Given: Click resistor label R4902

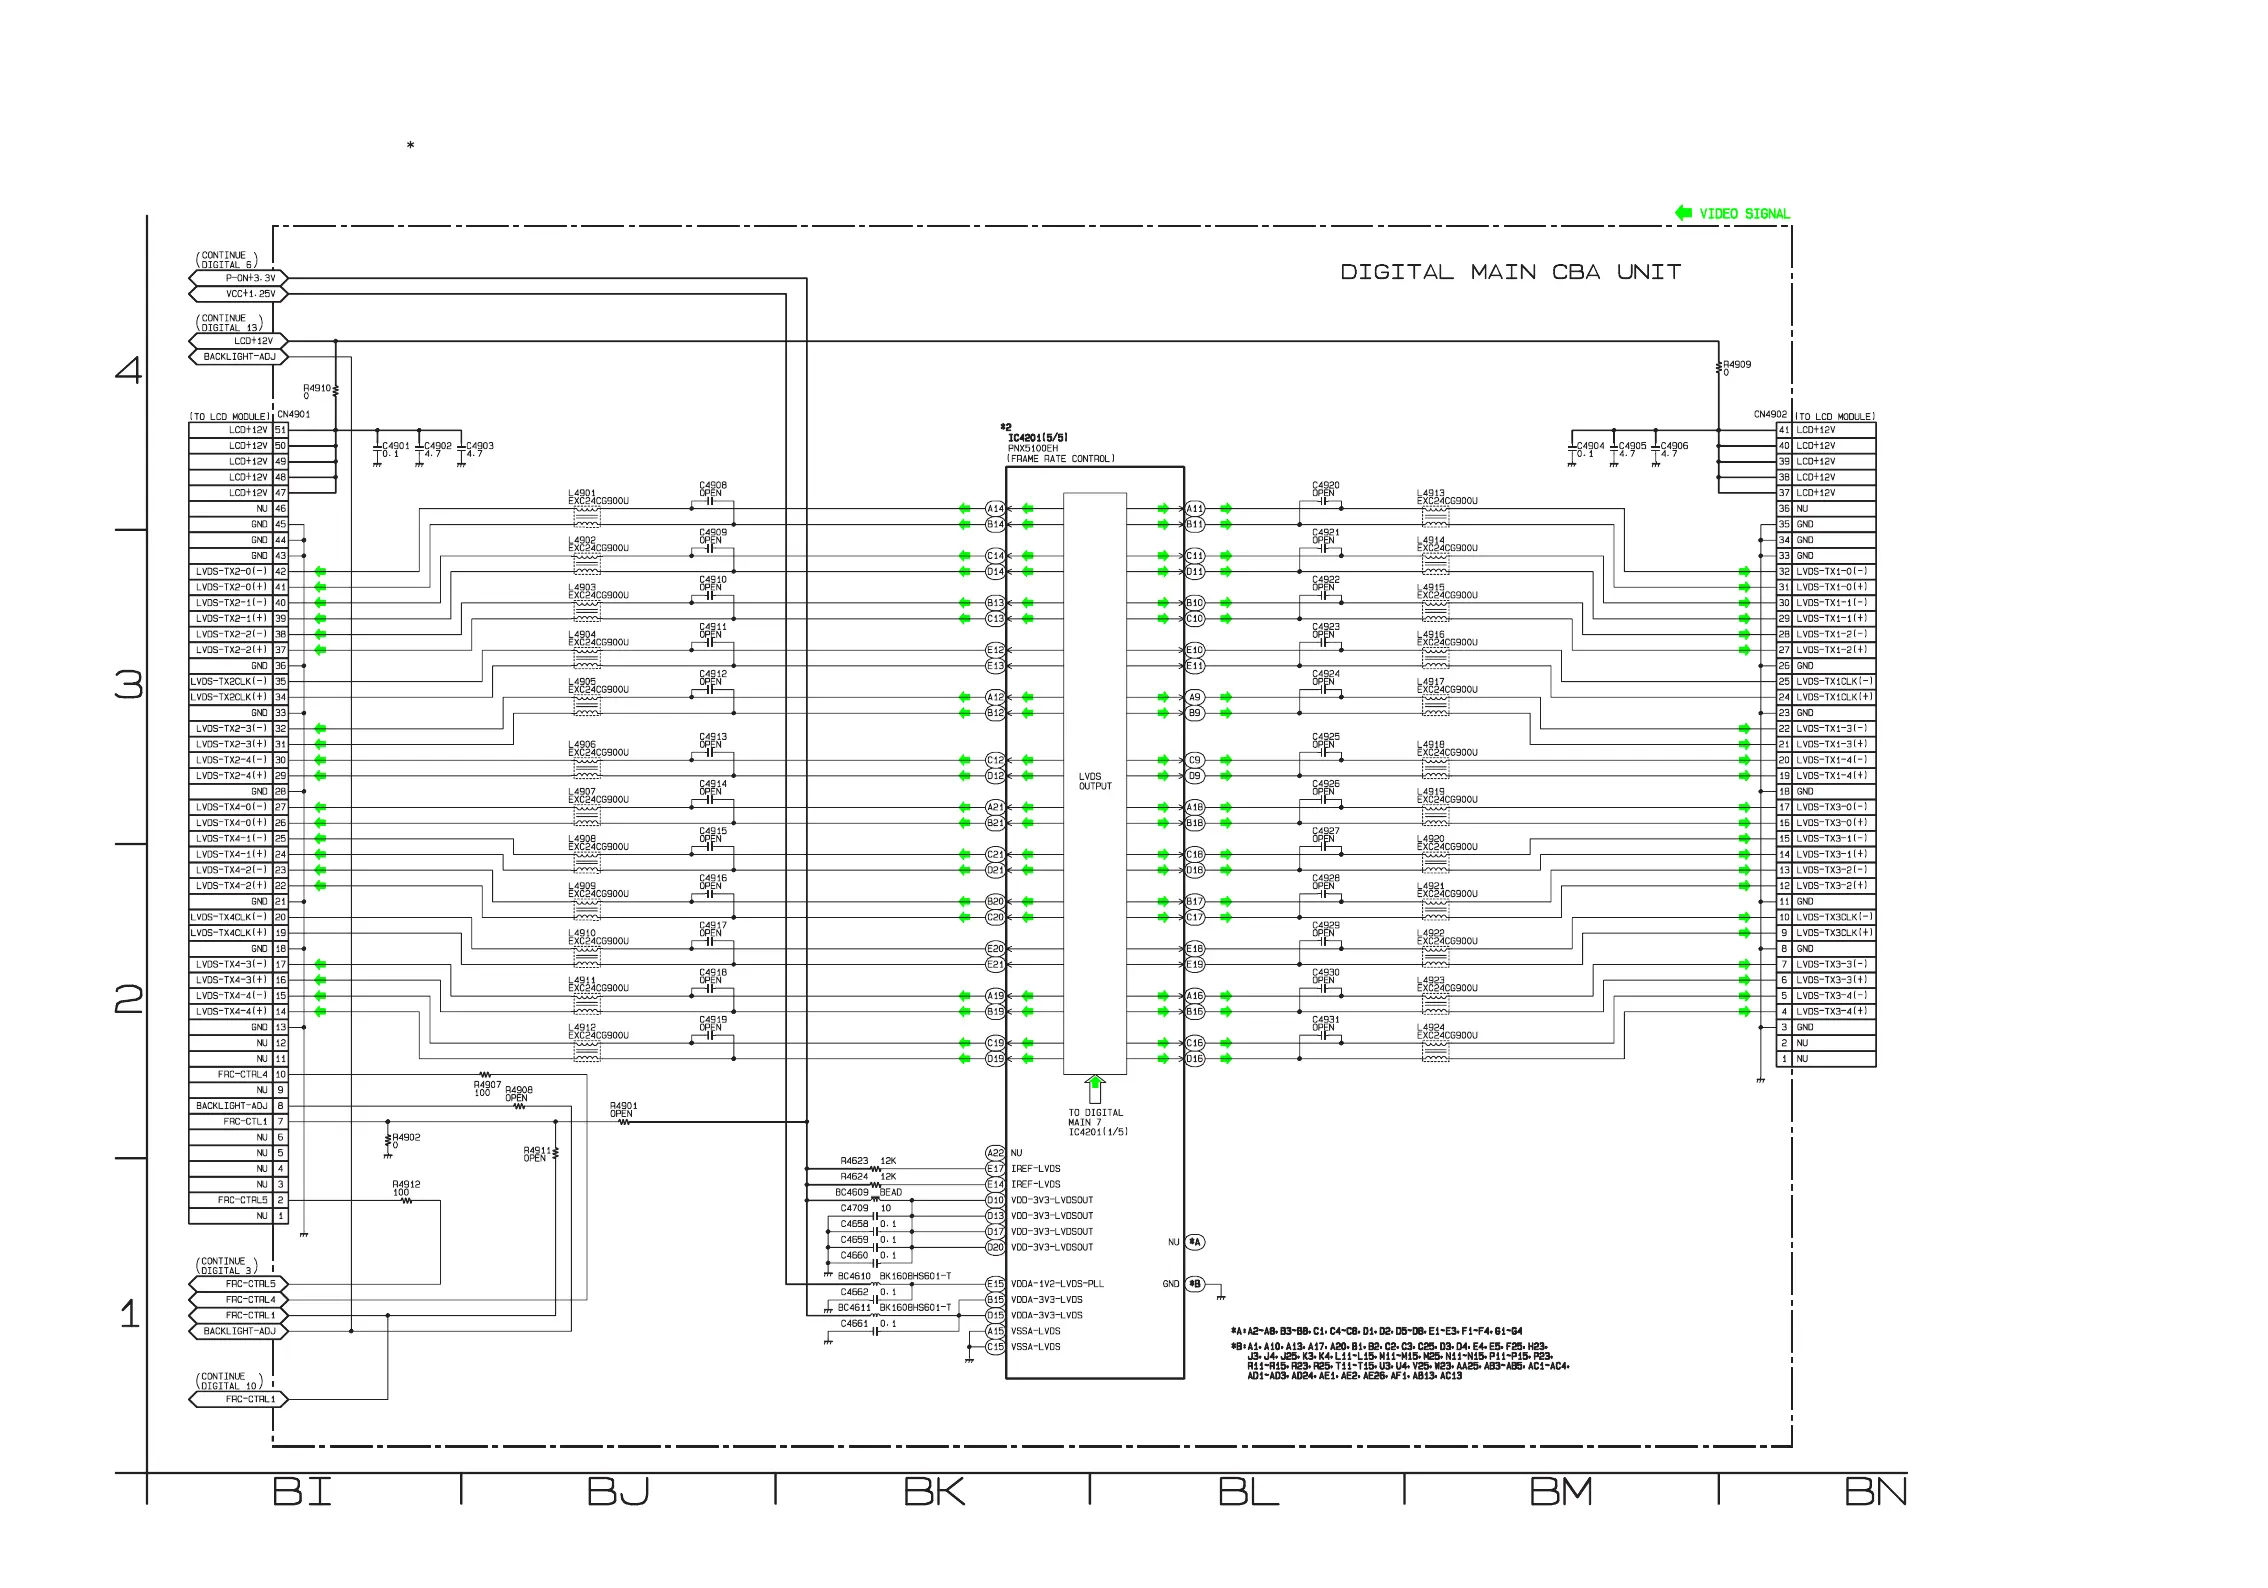Looking at the screenshot, I should pyautogui.click(x=407, y=1138).
